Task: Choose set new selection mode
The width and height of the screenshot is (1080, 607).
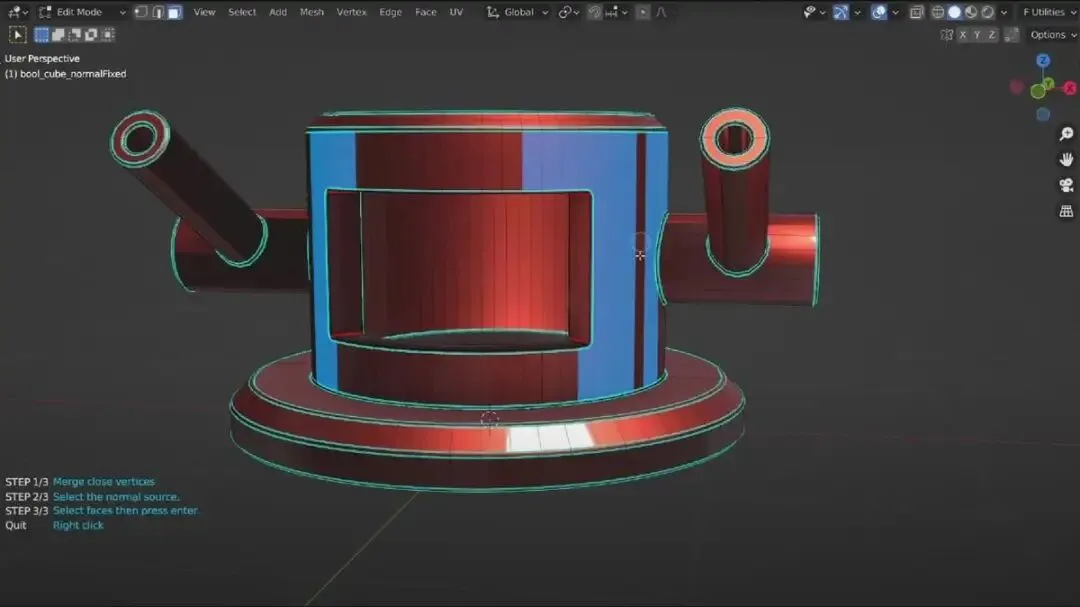Action: pyautogui.click(x=41, y=34)
